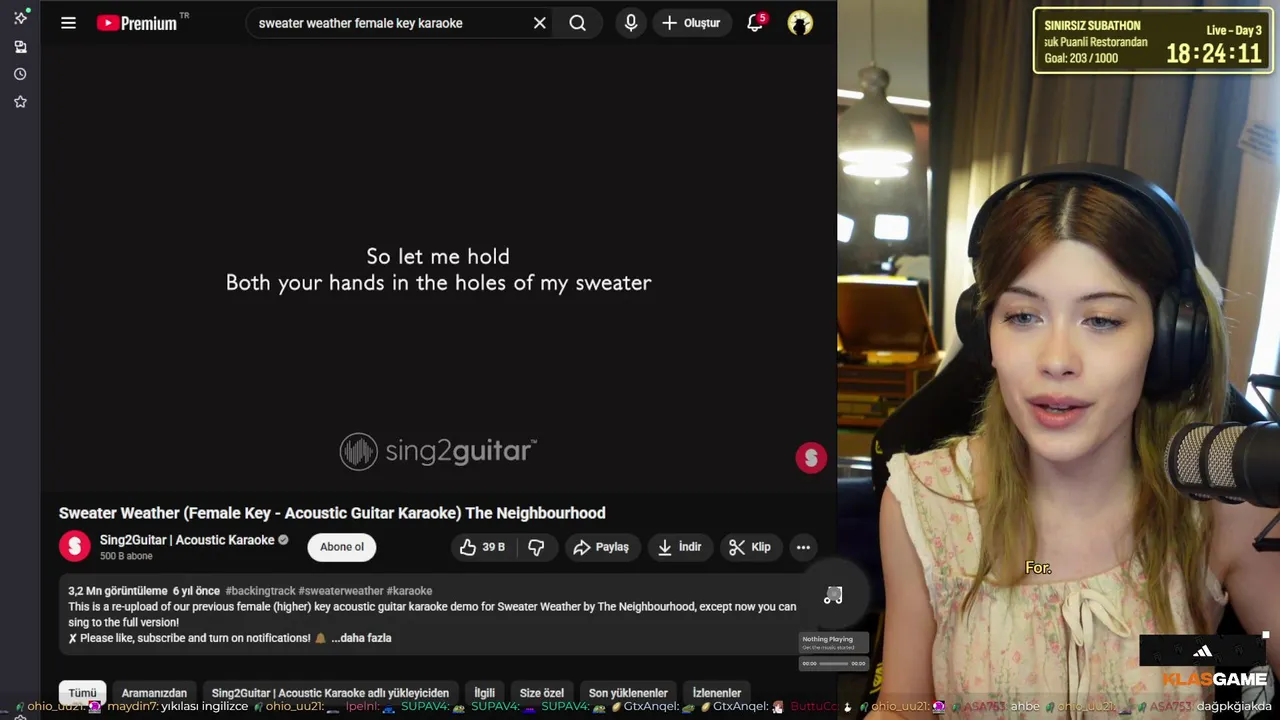Screen dimensions: 1280x720
Task: Open the browser sidebar bookmarks icon
Action: point(20,46)
